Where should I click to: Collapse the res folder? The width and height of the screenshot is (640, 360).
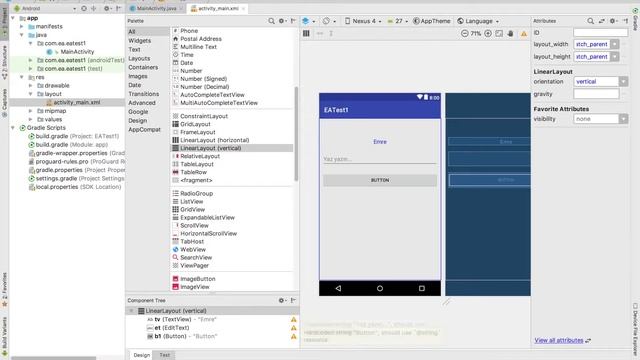click(22, 77)
